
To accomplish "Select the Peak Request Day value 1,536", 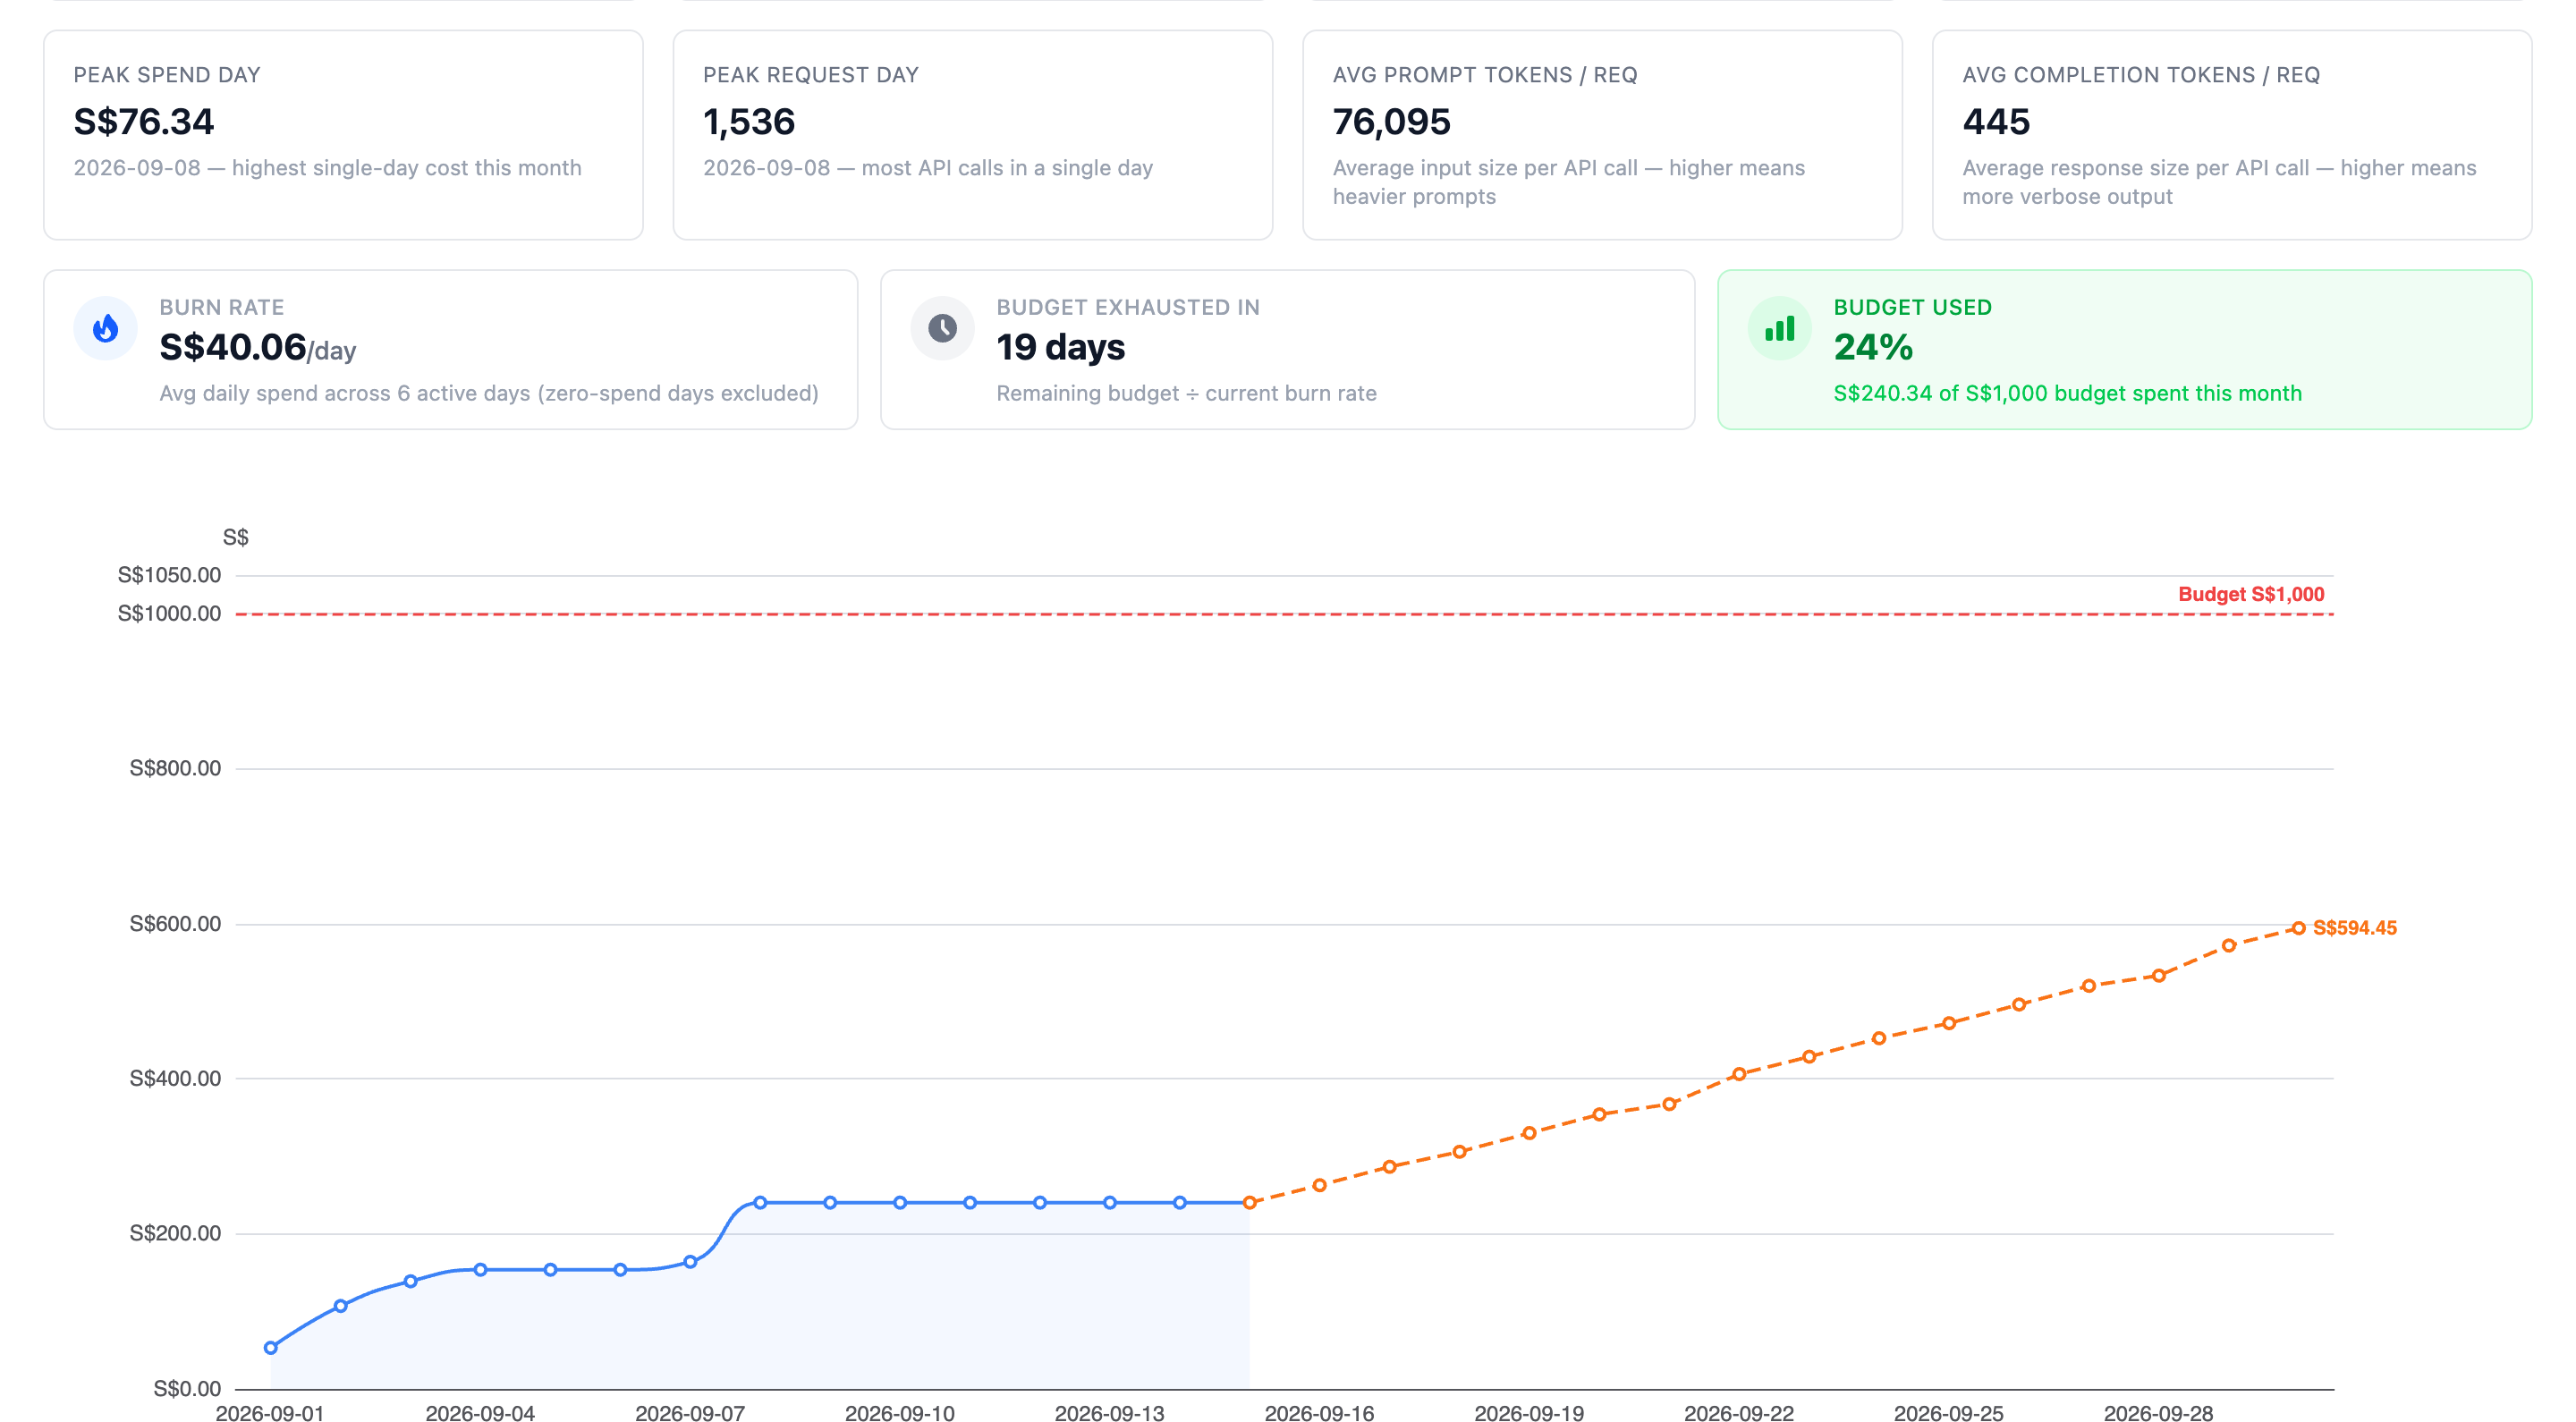I will (749, 122).
